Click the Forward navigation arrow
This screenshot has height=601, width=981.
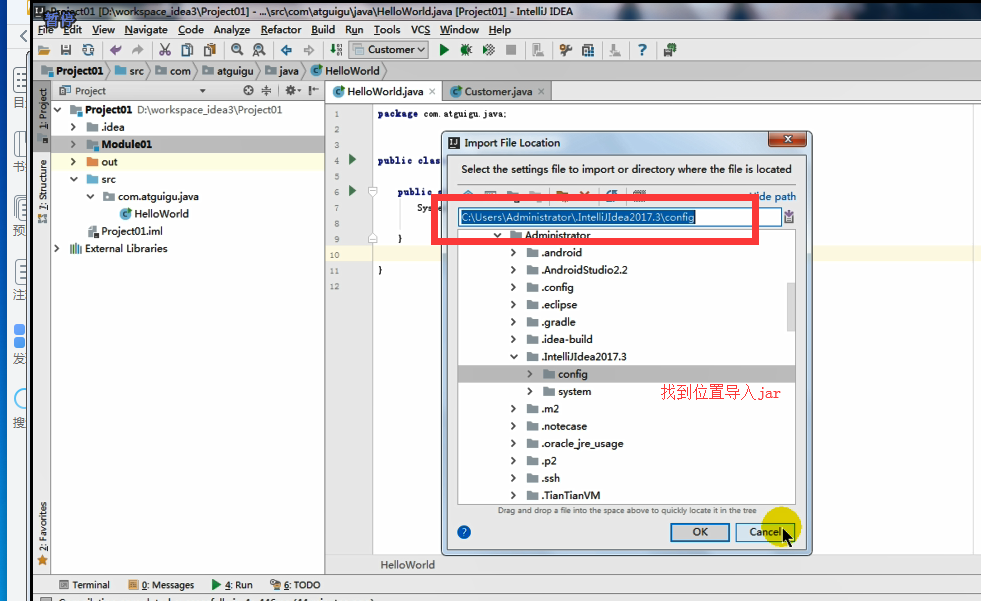308,50
